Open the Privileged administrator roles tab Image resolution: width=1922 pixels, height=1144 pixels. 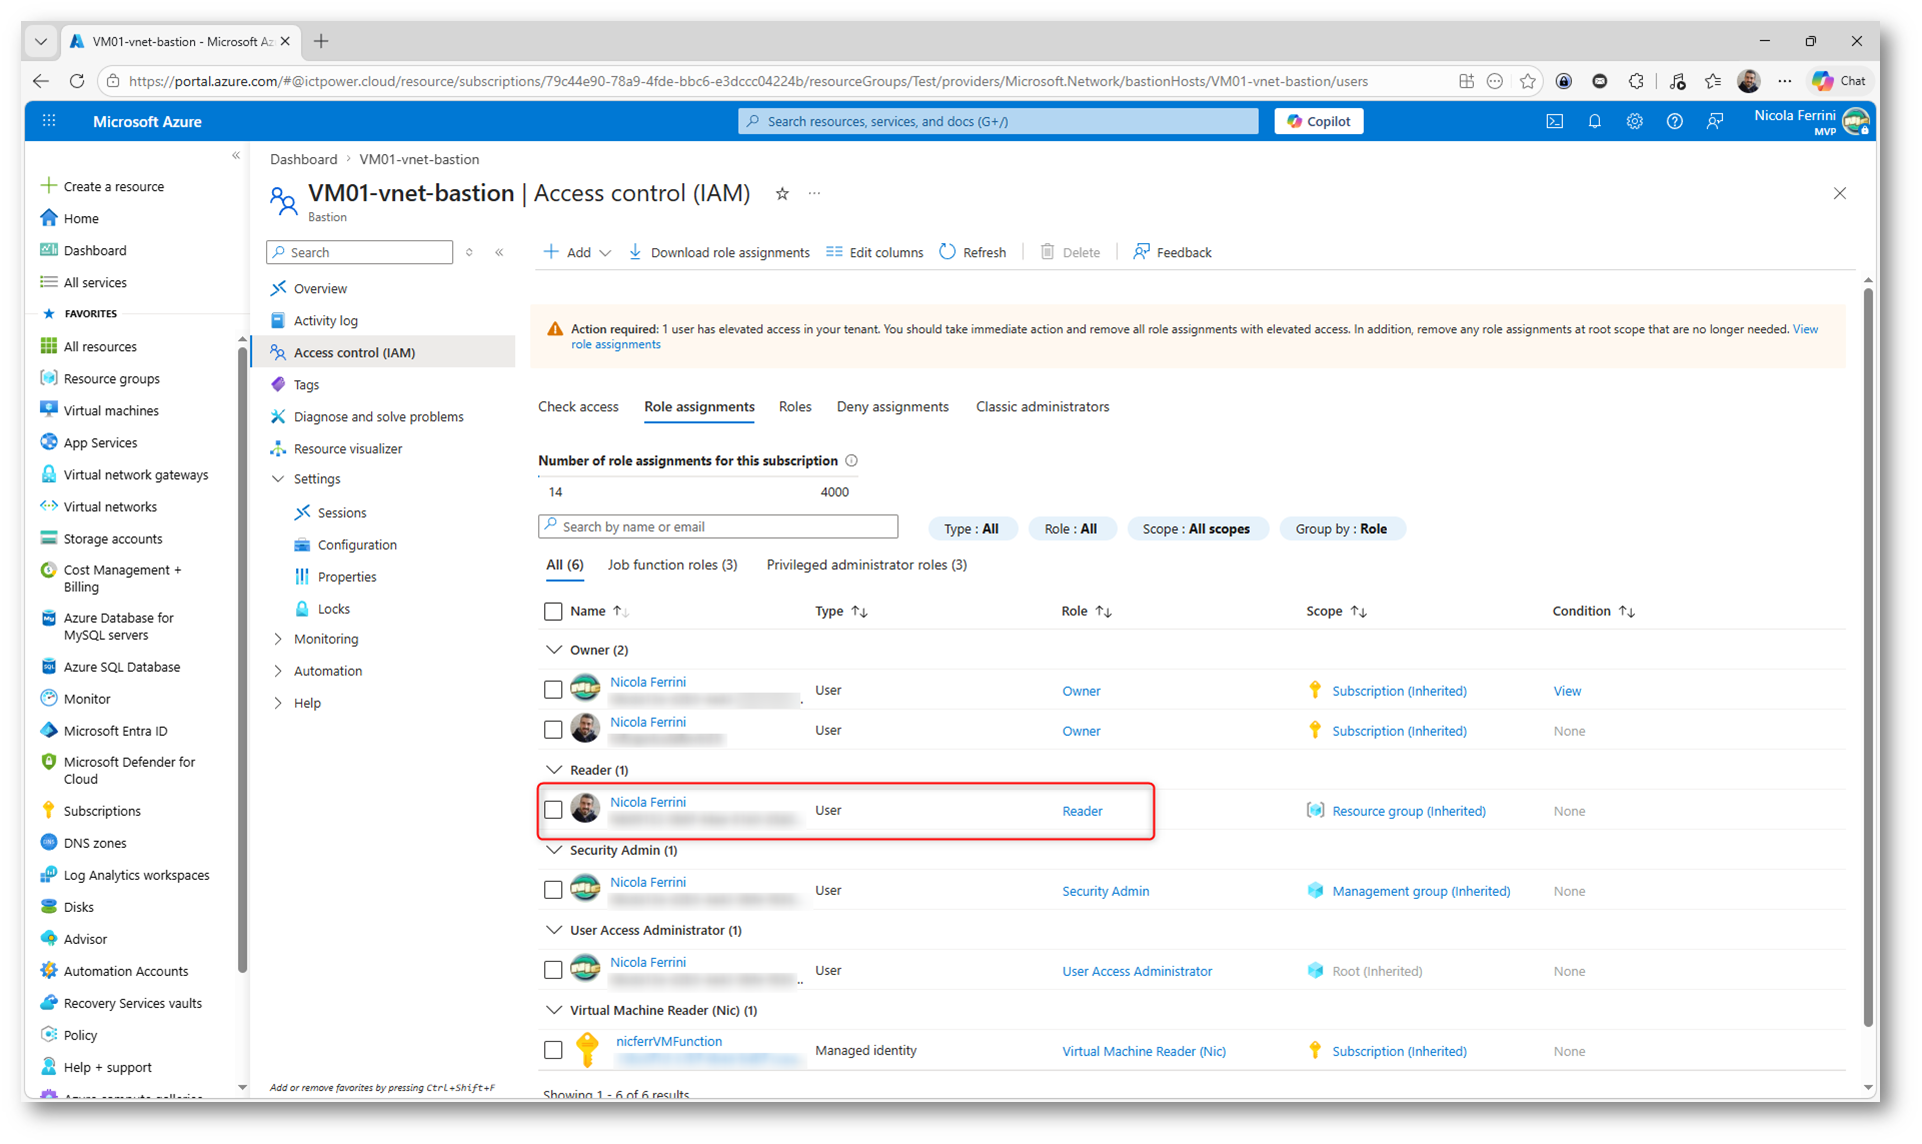pyautogui.click(x=866, y=565)
